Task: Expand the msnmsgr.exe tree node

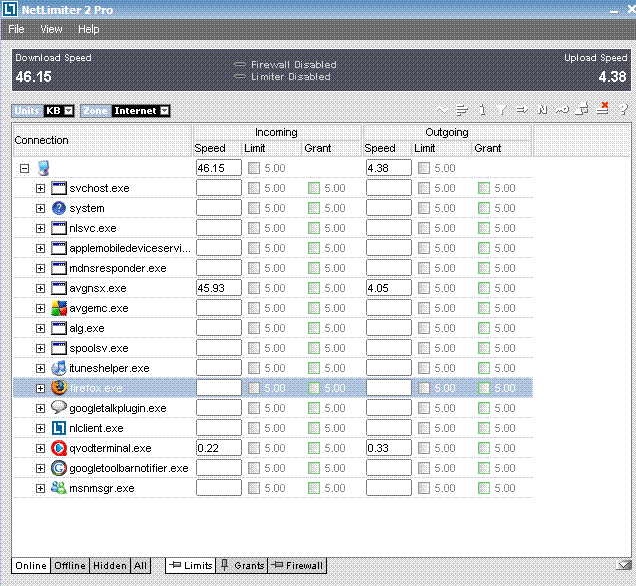Action: pos(41,488)
